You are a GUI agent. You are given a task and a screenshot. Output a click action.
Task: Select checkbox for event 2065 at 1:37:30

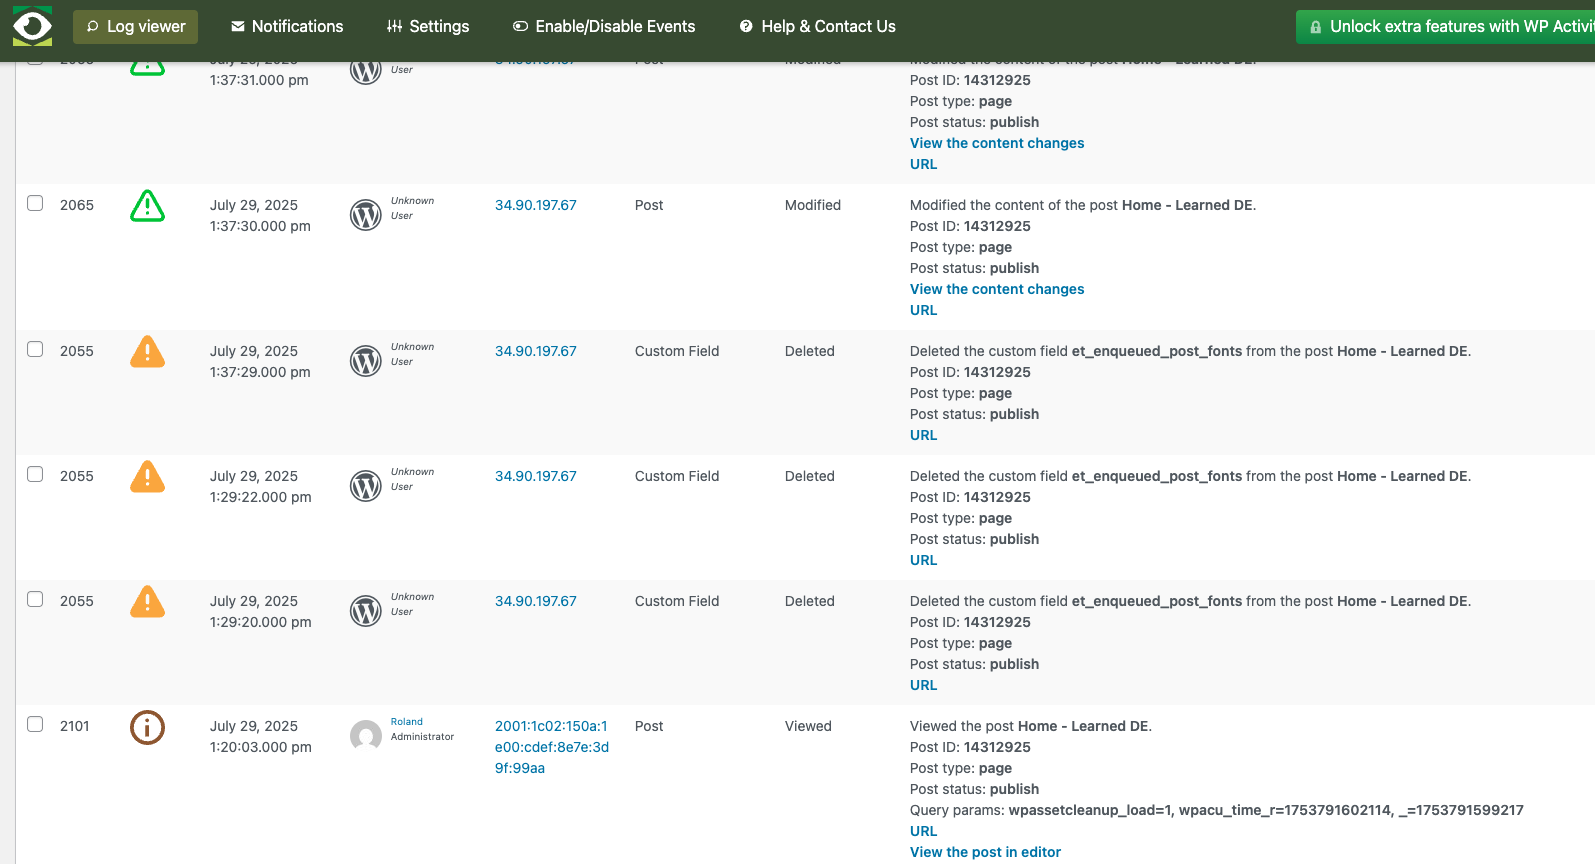tap(35, 203)
